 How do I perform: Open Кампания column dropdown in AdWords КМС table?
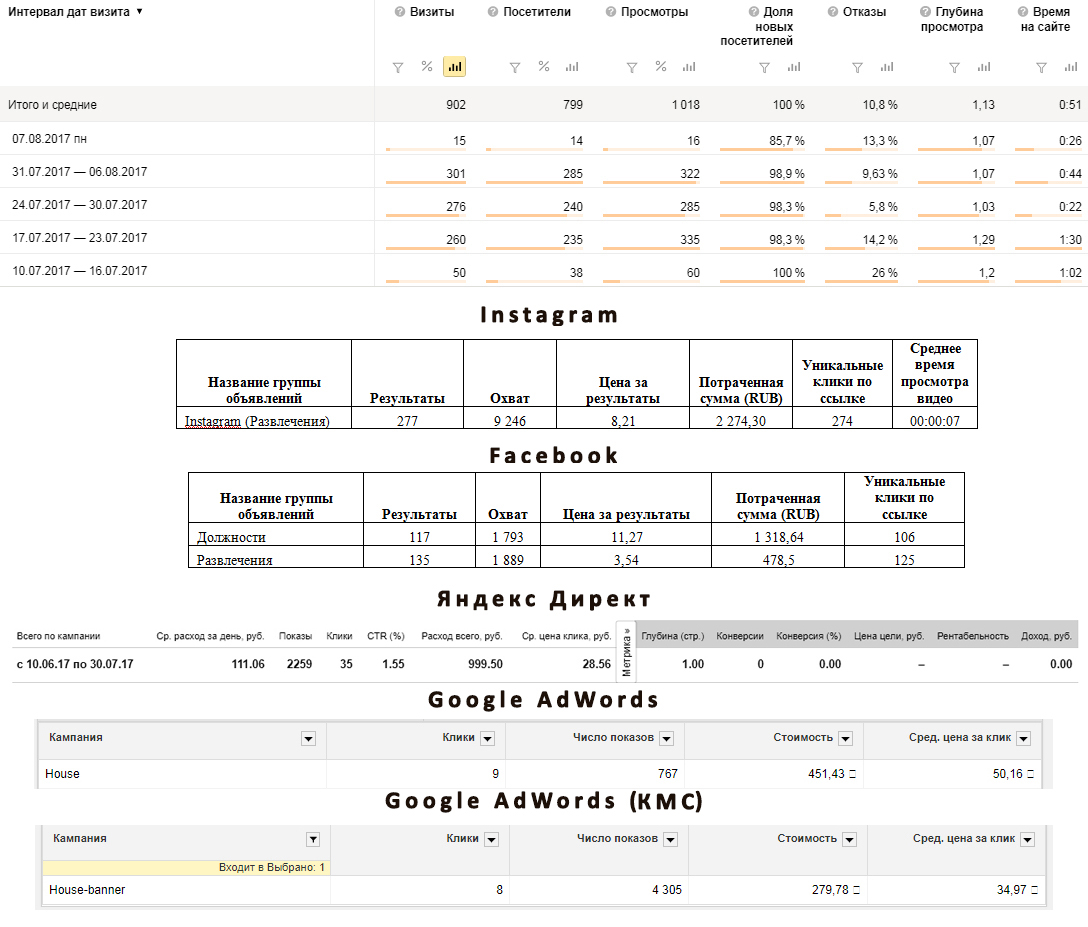pos(313,840)
